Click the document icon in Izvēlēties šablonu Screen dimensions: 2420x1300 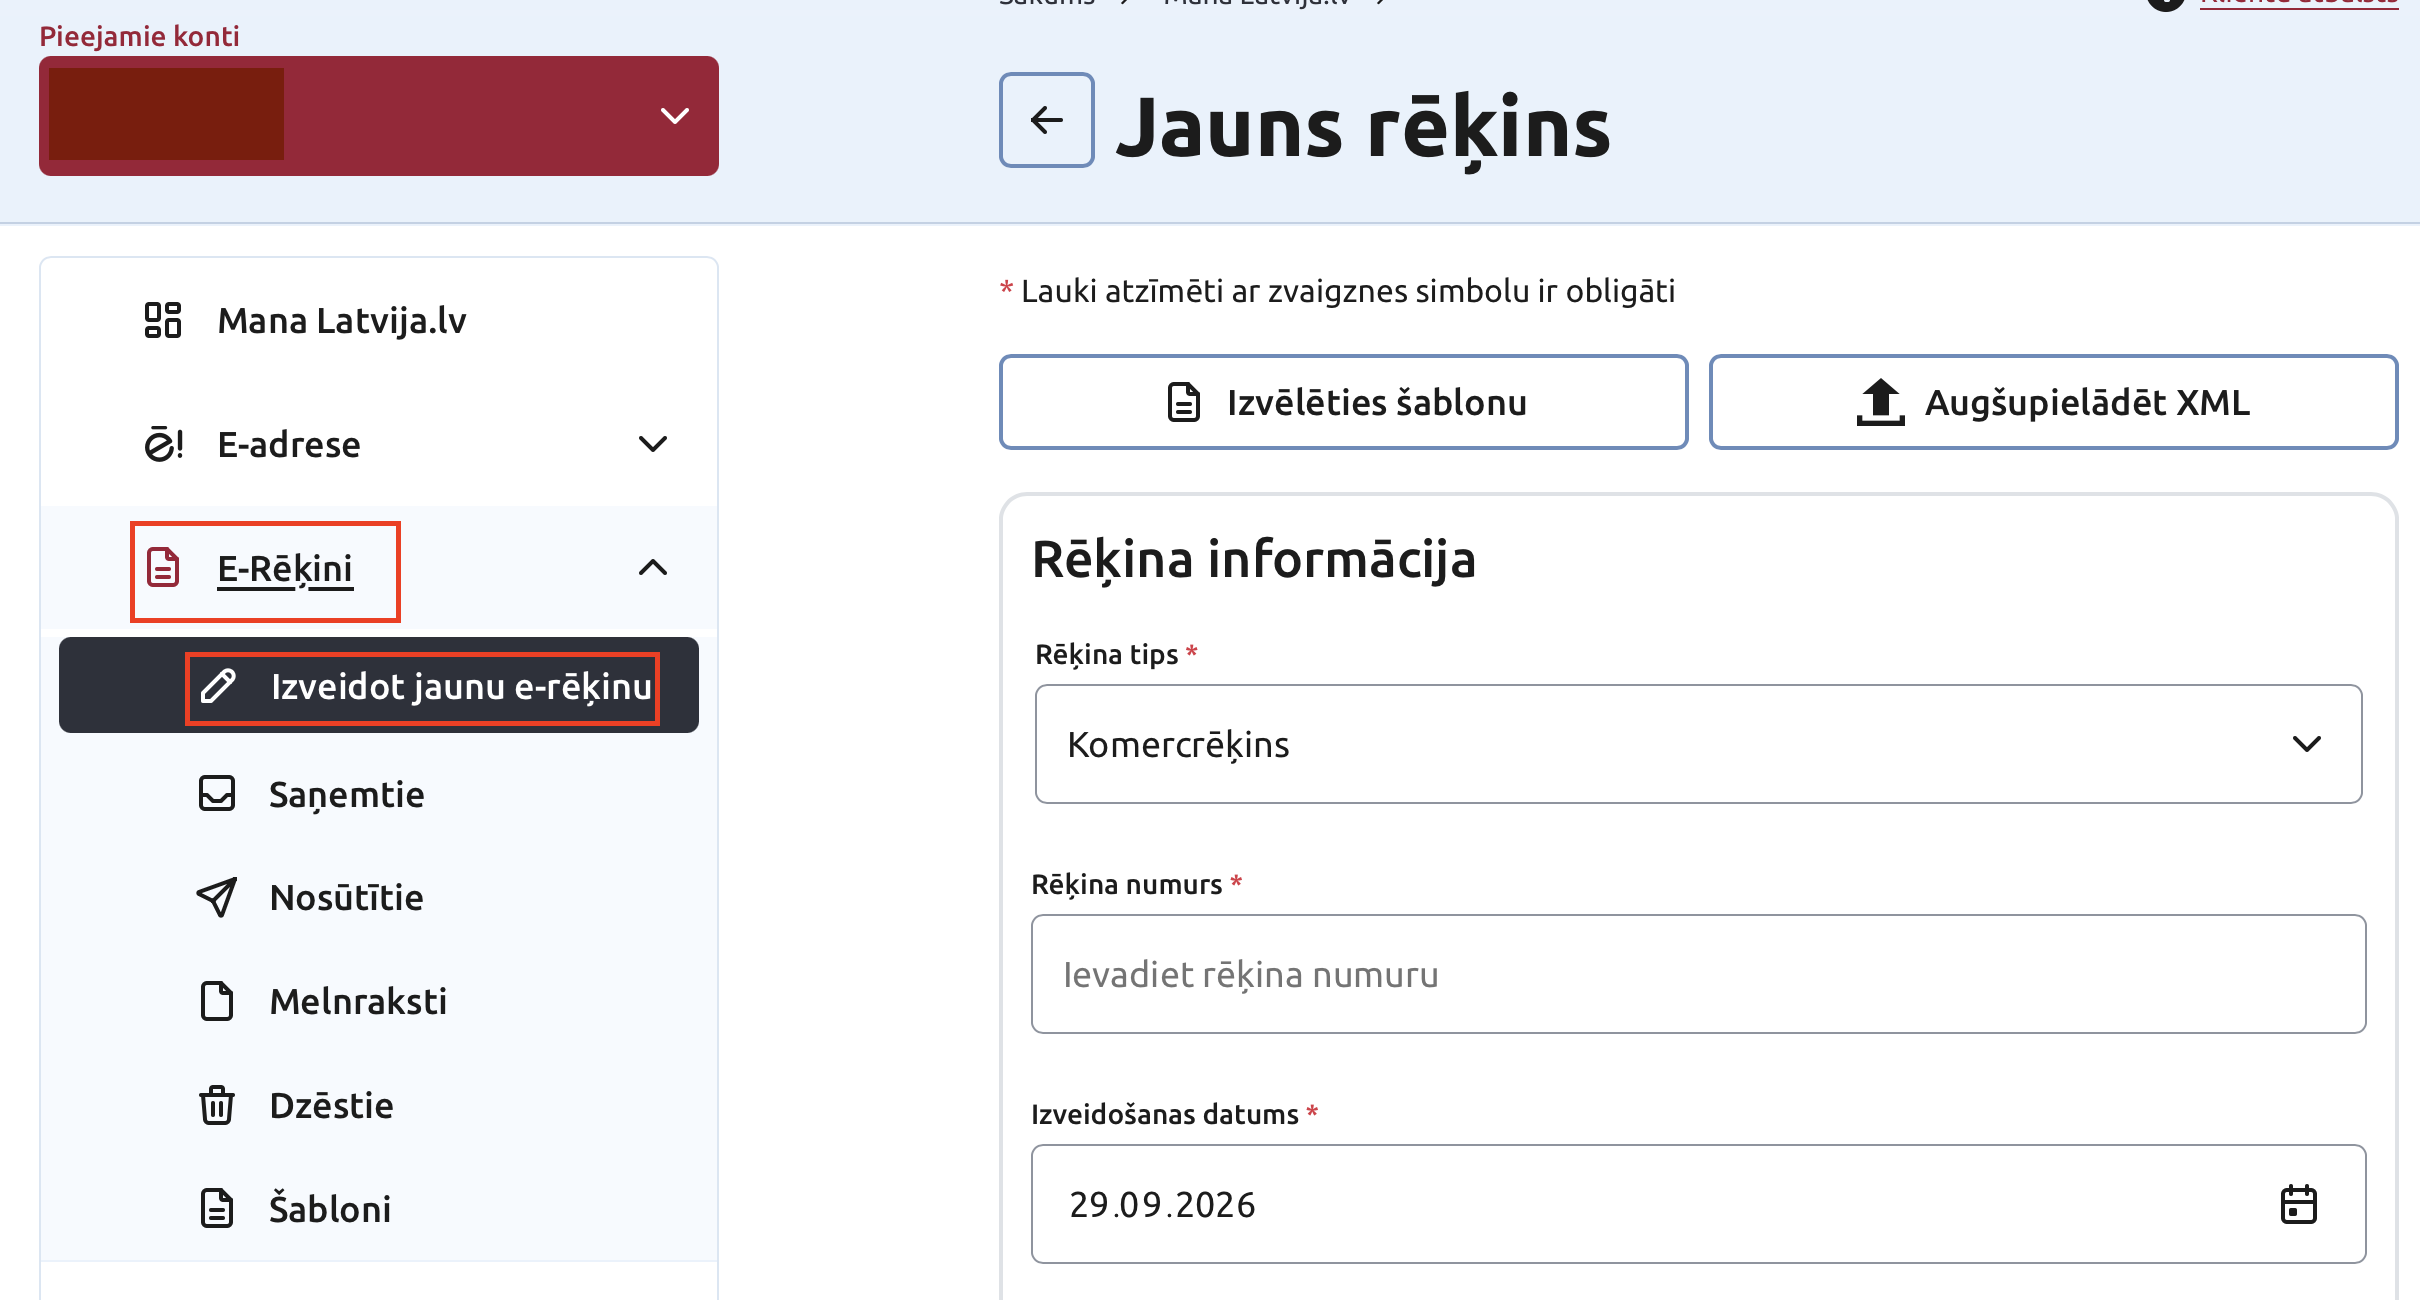click(1184, 402)
